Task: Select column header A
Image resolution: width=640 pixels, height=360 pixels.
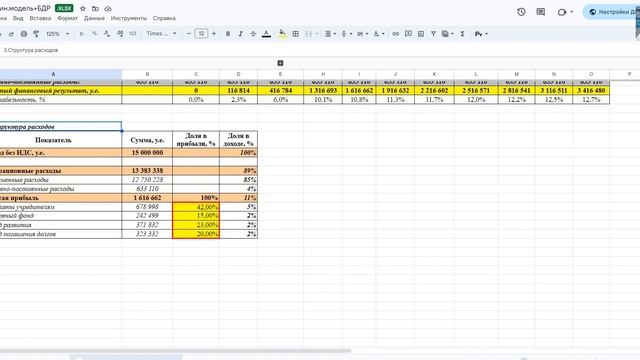Action: pos(53,74)
